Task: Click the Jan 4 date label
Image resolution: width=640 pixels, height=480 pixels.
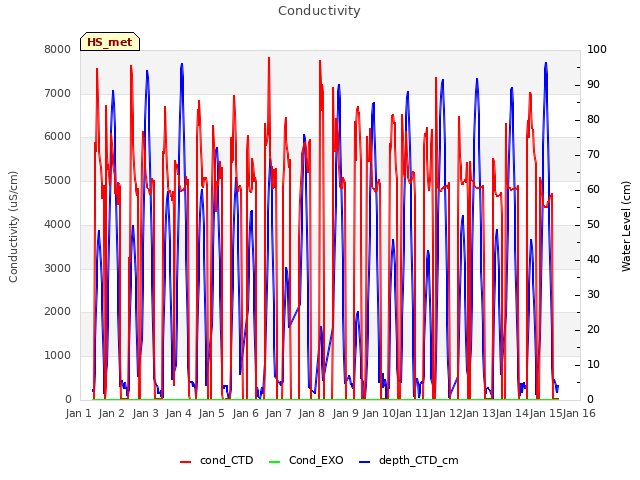Action: [178, 413]
